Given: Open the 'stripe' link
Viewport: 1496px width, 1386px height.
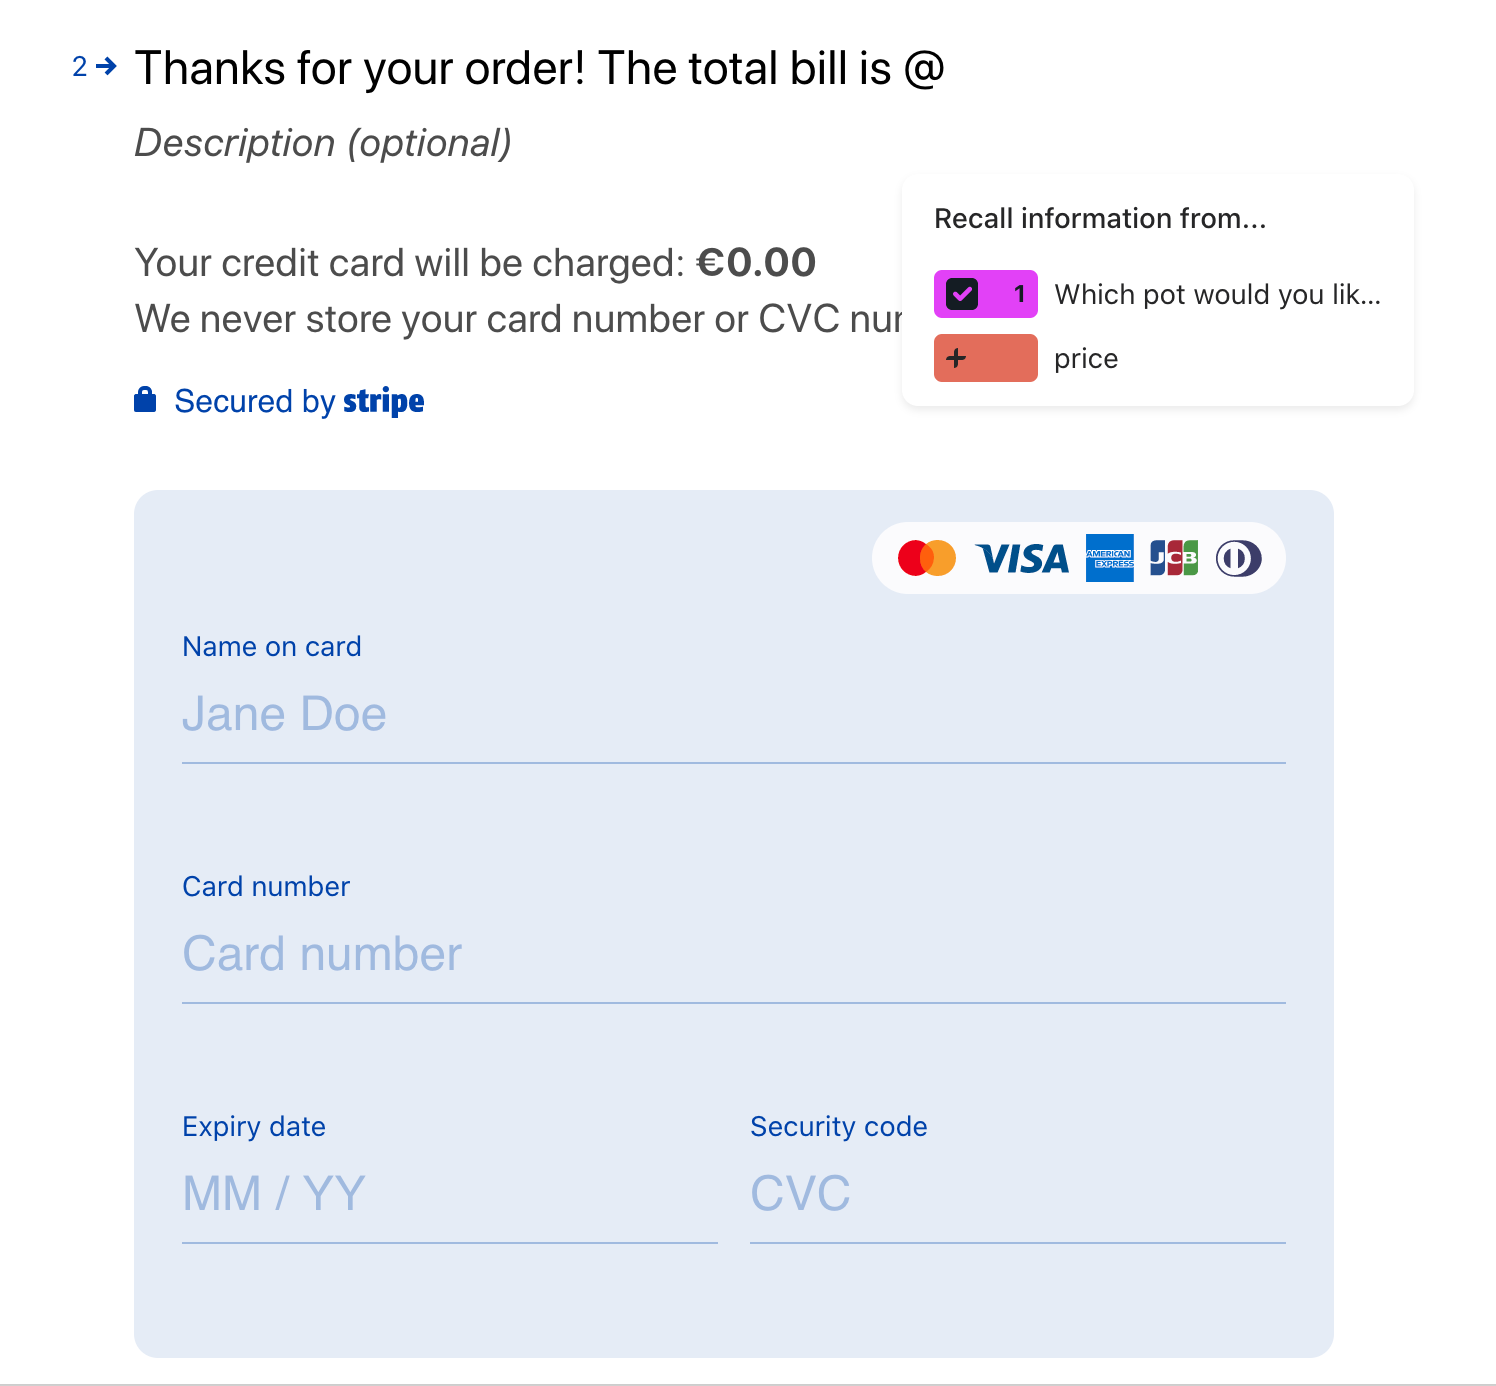Looking at the screenshot, I should point(384,401).
